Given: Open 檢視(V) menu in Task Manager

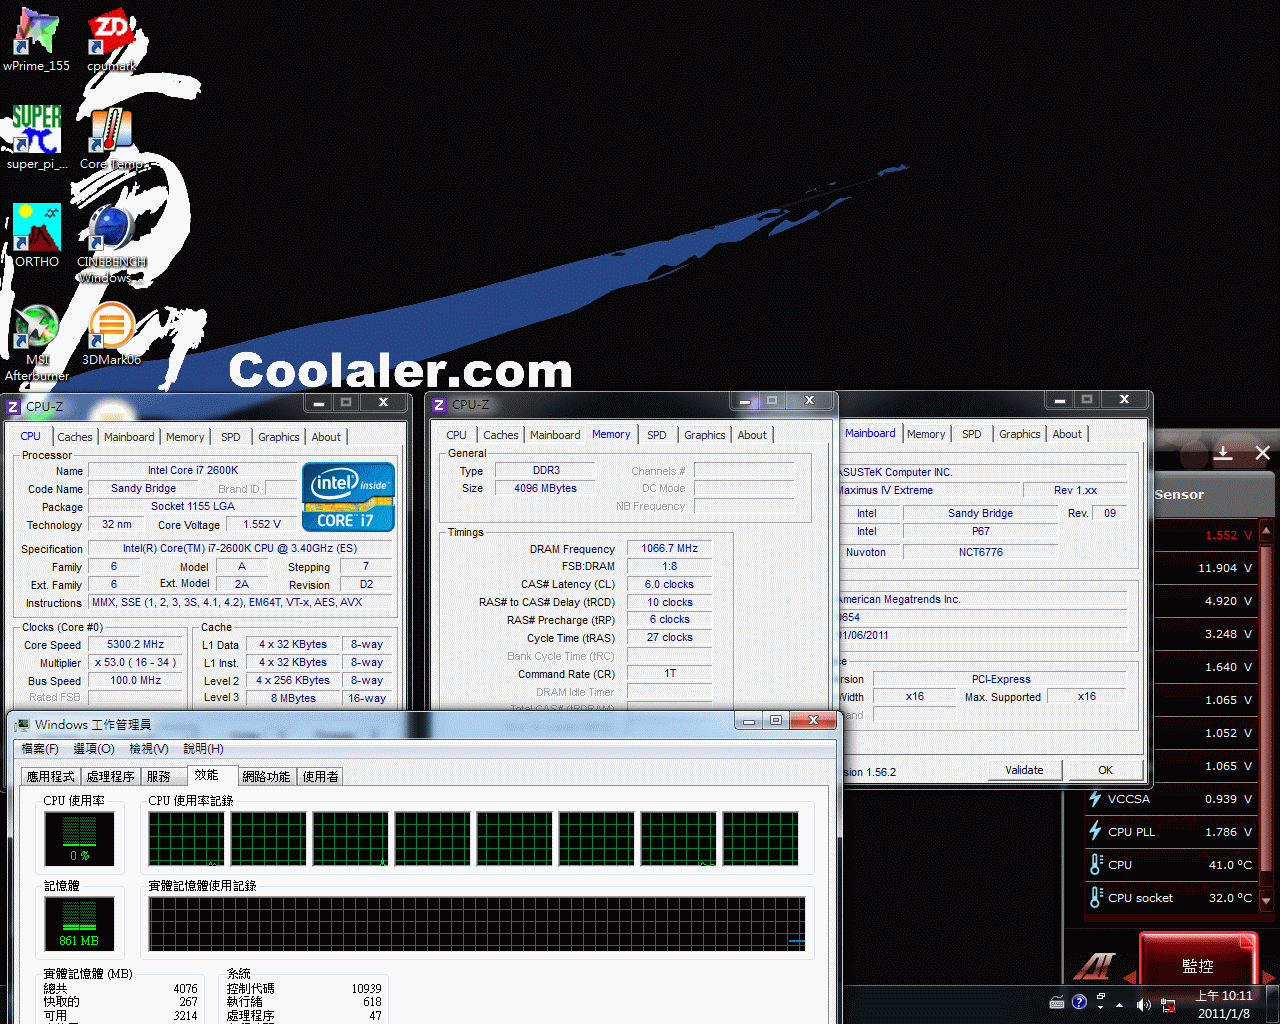Looking at the screenshot, I should click(x=149, y=749).
